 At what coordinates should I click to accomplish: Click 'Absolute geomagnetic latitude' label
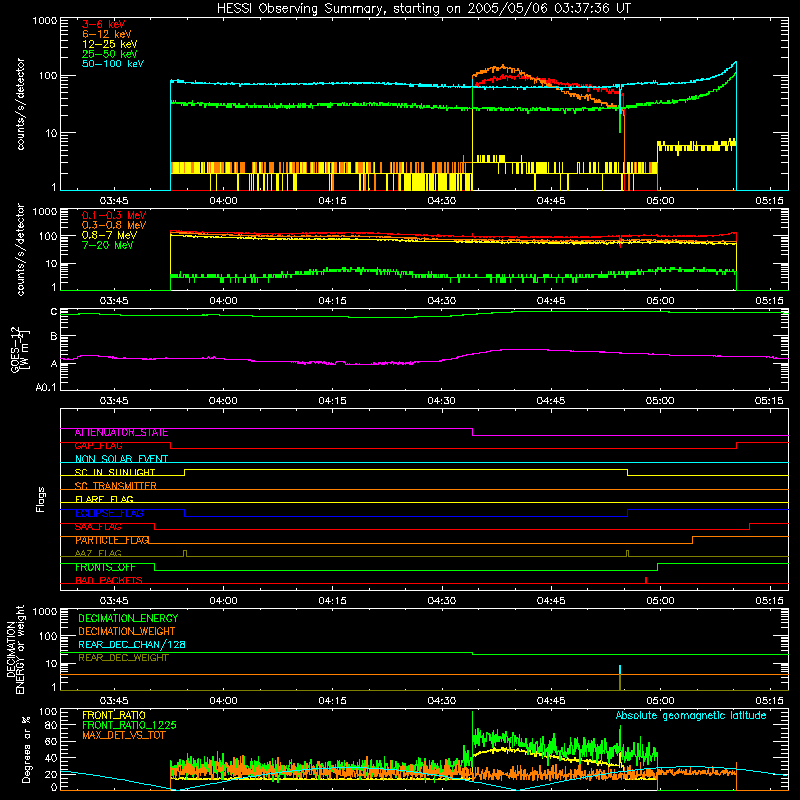point(691,715)
